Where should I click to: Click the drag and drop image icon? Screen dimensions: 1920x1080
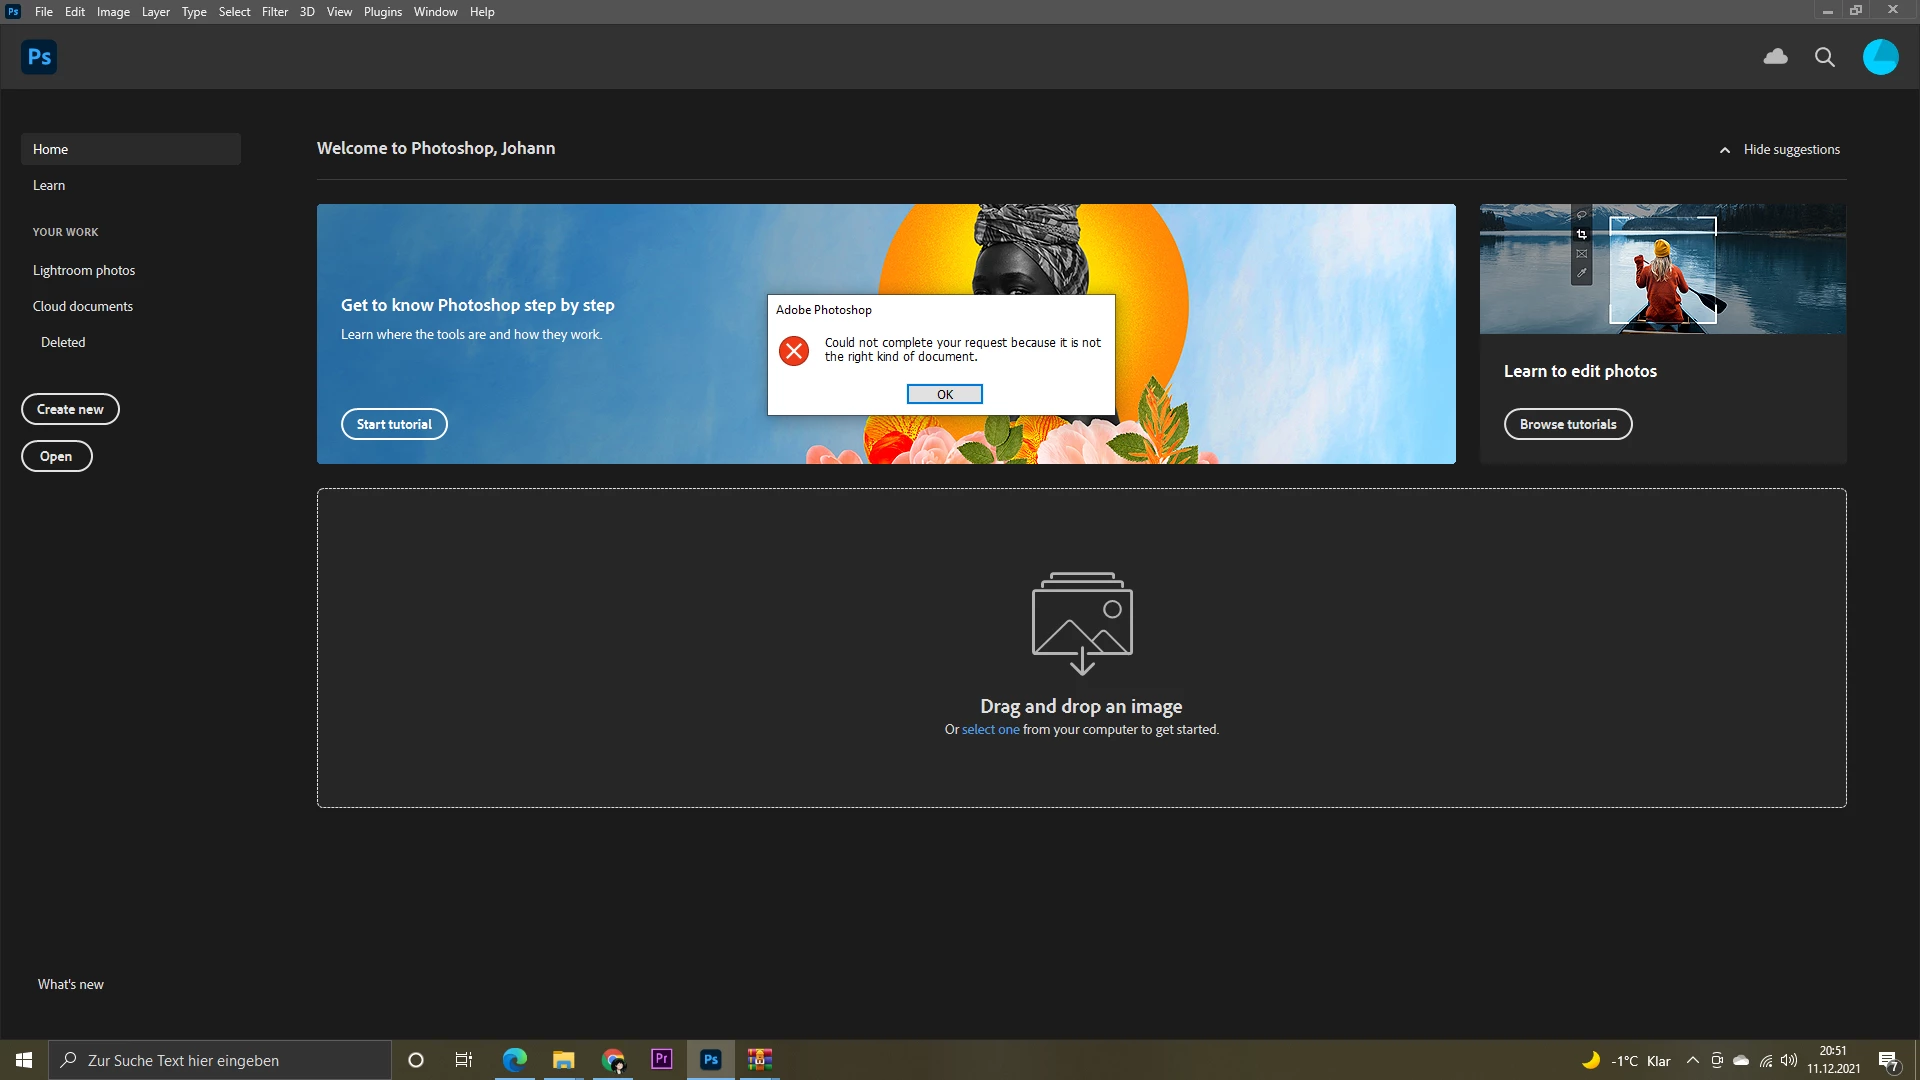click(x=1082, y=622)
